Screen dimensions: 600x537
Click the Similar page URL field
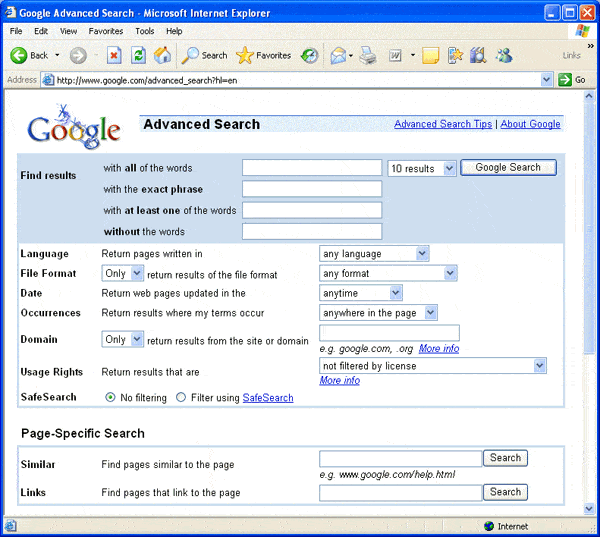point(401,459)
